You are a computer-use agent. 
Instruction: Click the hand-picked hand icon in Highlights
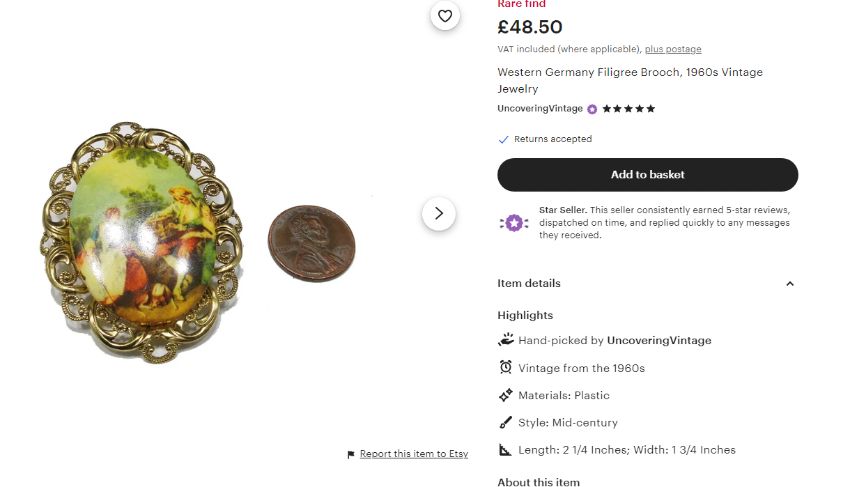coord(505,340)
